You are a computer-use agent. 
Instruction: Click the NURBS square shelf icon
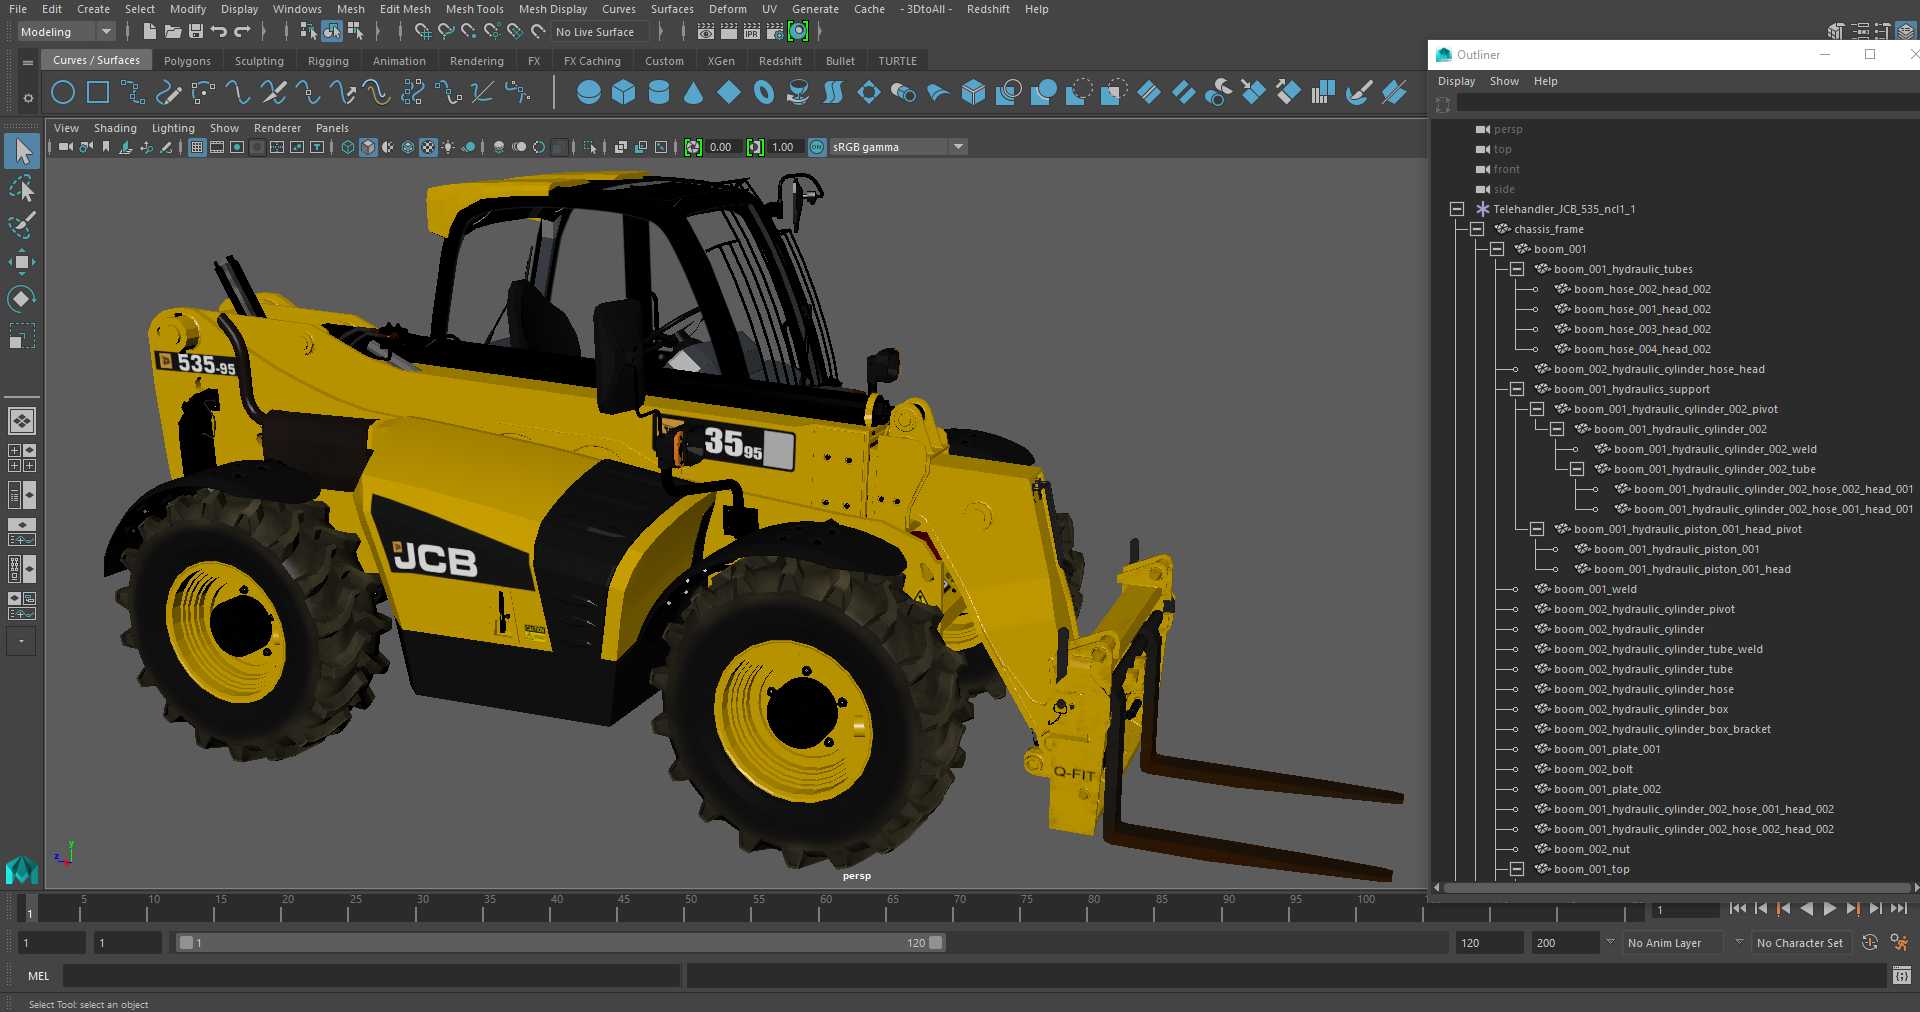(98, 93)
